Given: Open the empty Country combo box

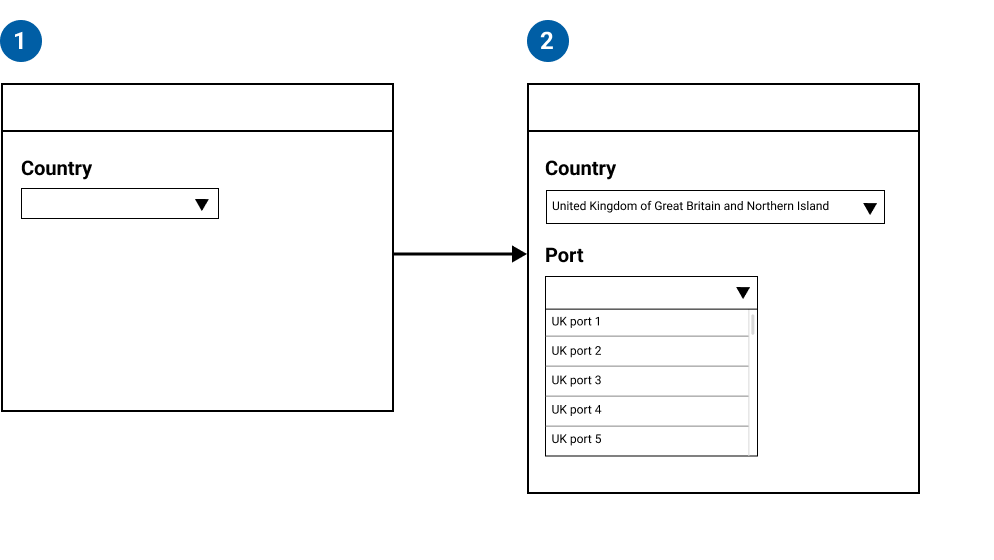Looking at the screenshot, I should [110, 204].
